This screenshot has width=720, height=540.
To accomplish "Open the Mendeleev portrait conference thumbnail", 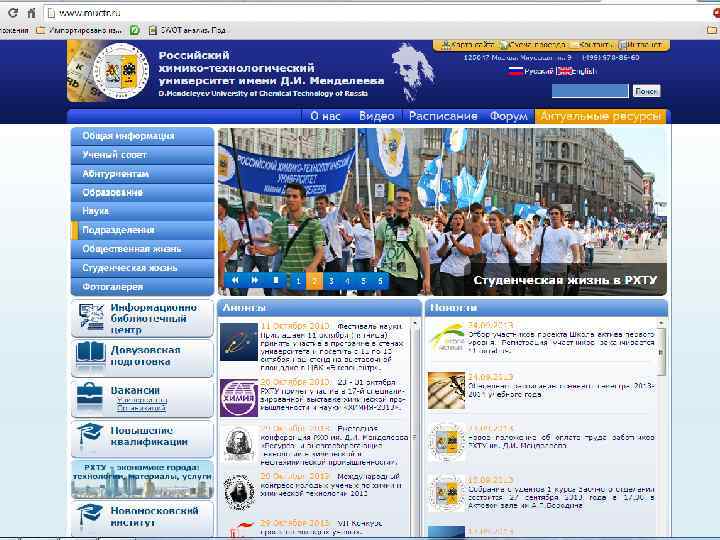I will coord(239,444).
